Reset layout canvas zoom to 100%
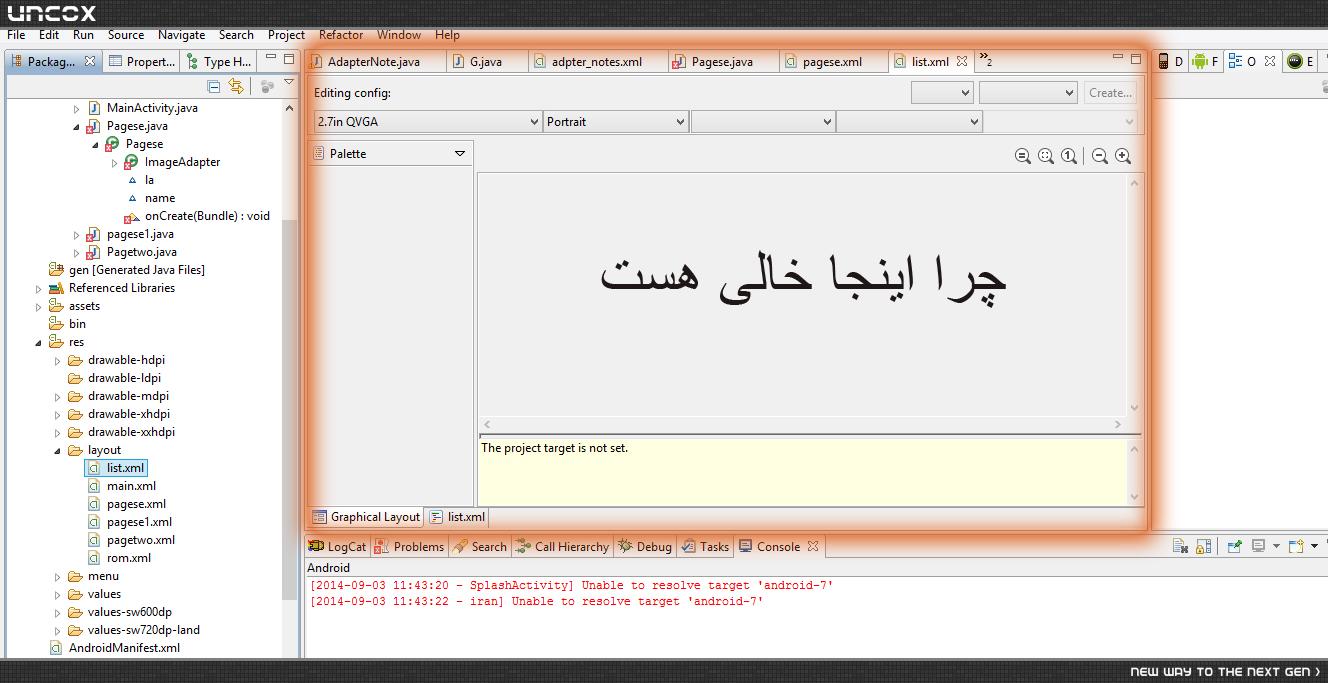This screenshot has width=1328, height=683. pyautogui.click(x=1069, y=156)
